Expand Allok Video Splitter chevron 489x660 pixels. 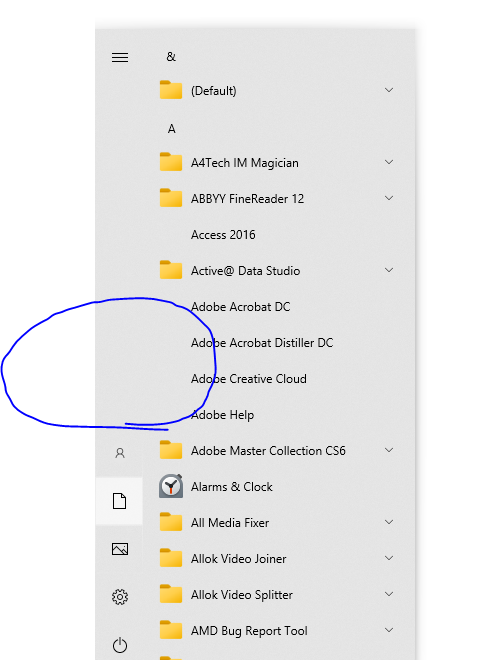(389, 594)
